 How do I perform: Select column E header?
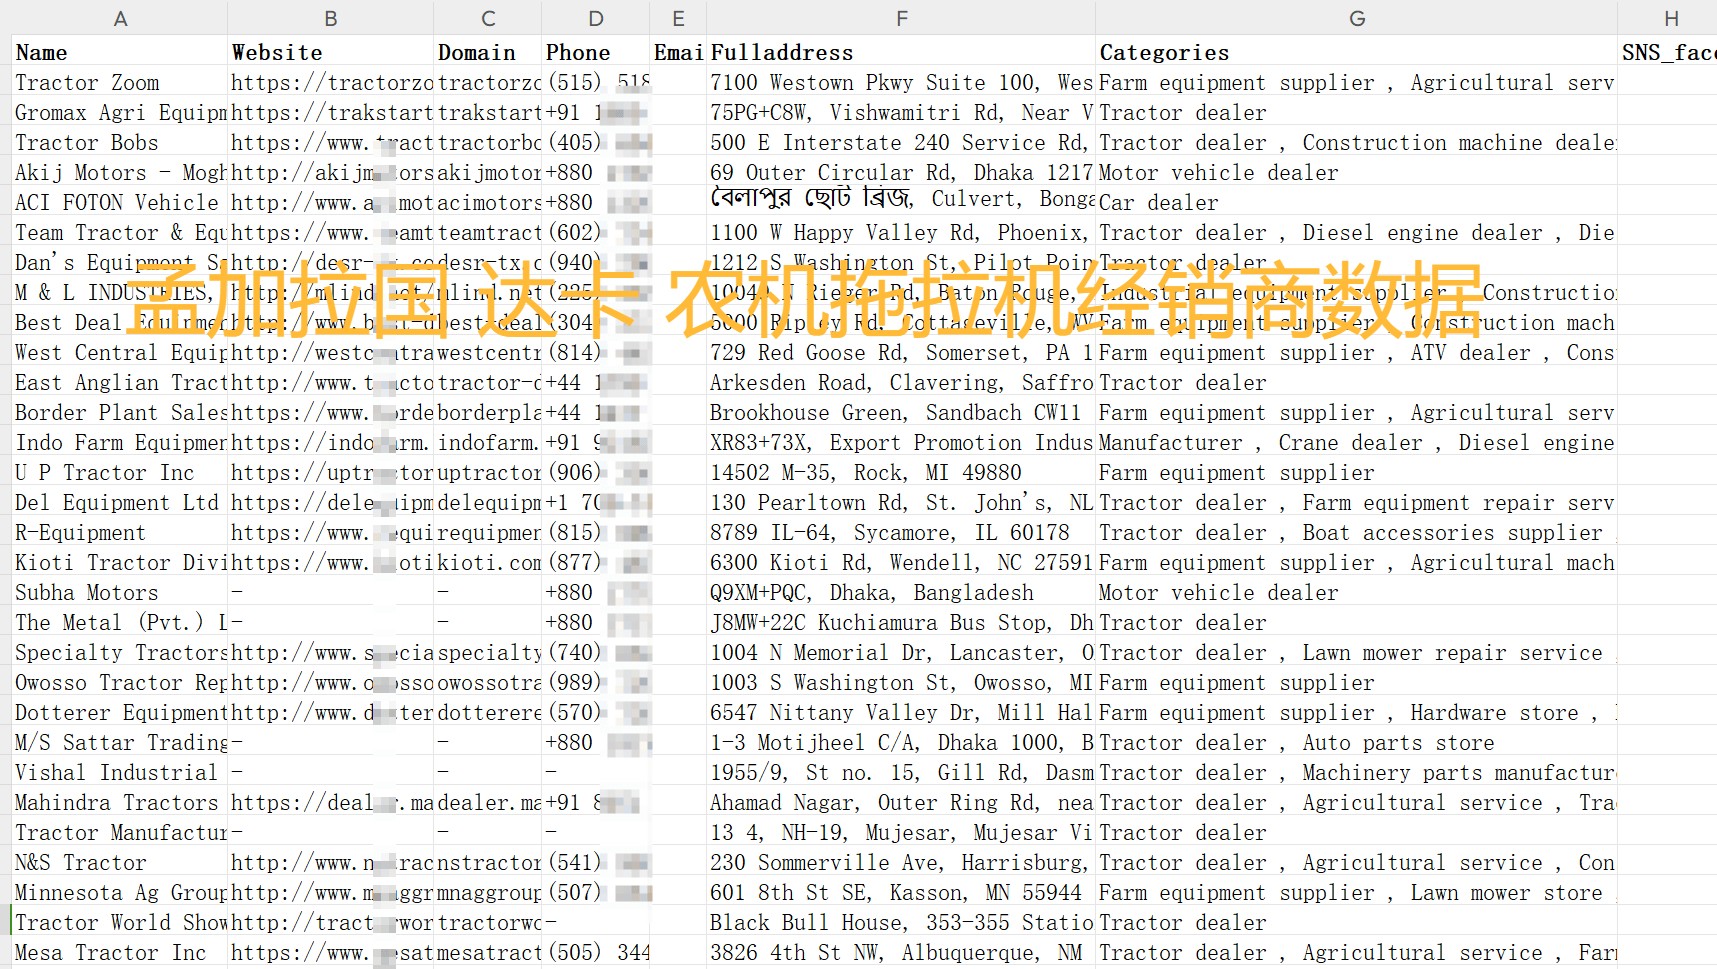(678, 18)
